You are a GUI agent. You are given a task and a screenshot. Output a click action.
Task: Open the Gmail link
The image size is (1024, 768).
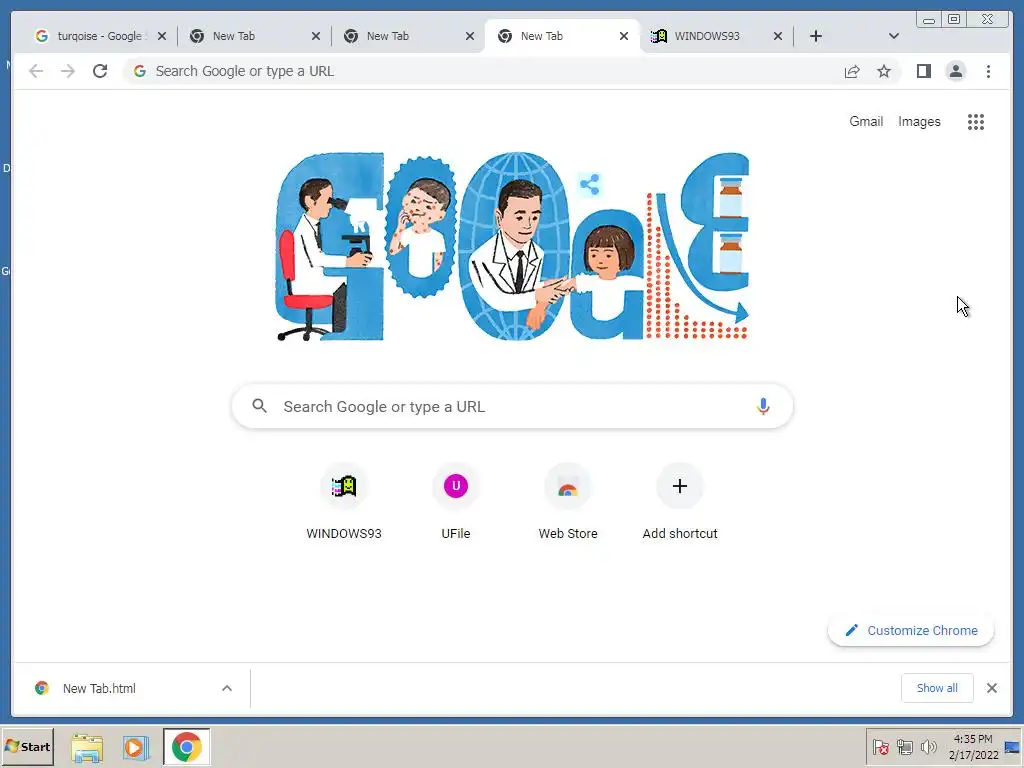(866, 121)
